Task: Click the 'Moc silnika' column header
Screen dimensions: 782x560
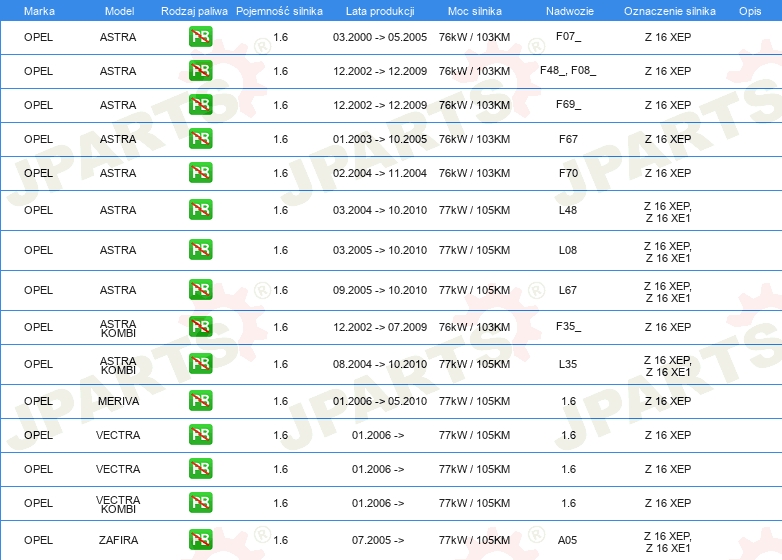Action: (474, 11)
